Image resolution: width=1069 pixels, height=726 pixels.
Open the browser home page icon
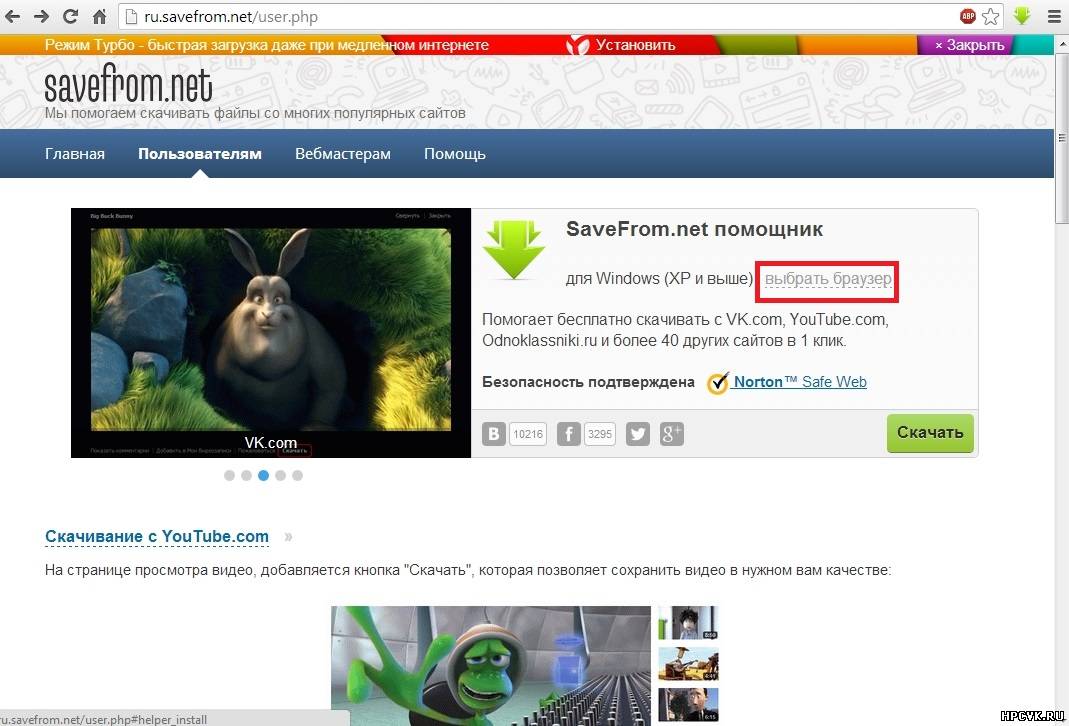tap(100, 16)
